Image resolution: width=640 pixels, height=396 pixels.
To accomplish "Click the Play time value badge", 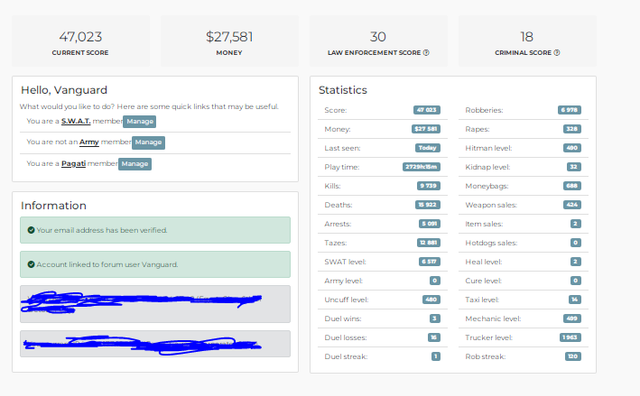I will tap(422, 167).
